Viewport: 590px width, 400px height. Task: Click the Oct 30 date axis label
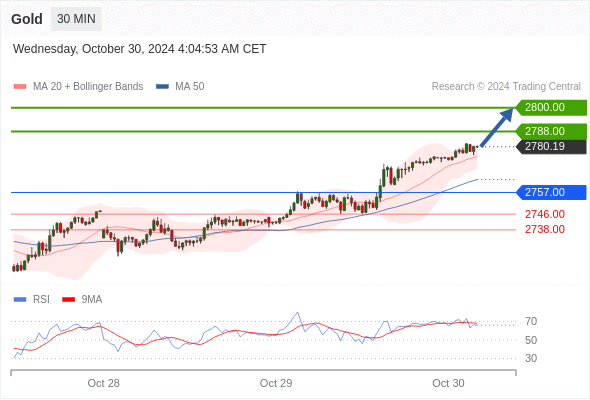click(x=448, y=383)
